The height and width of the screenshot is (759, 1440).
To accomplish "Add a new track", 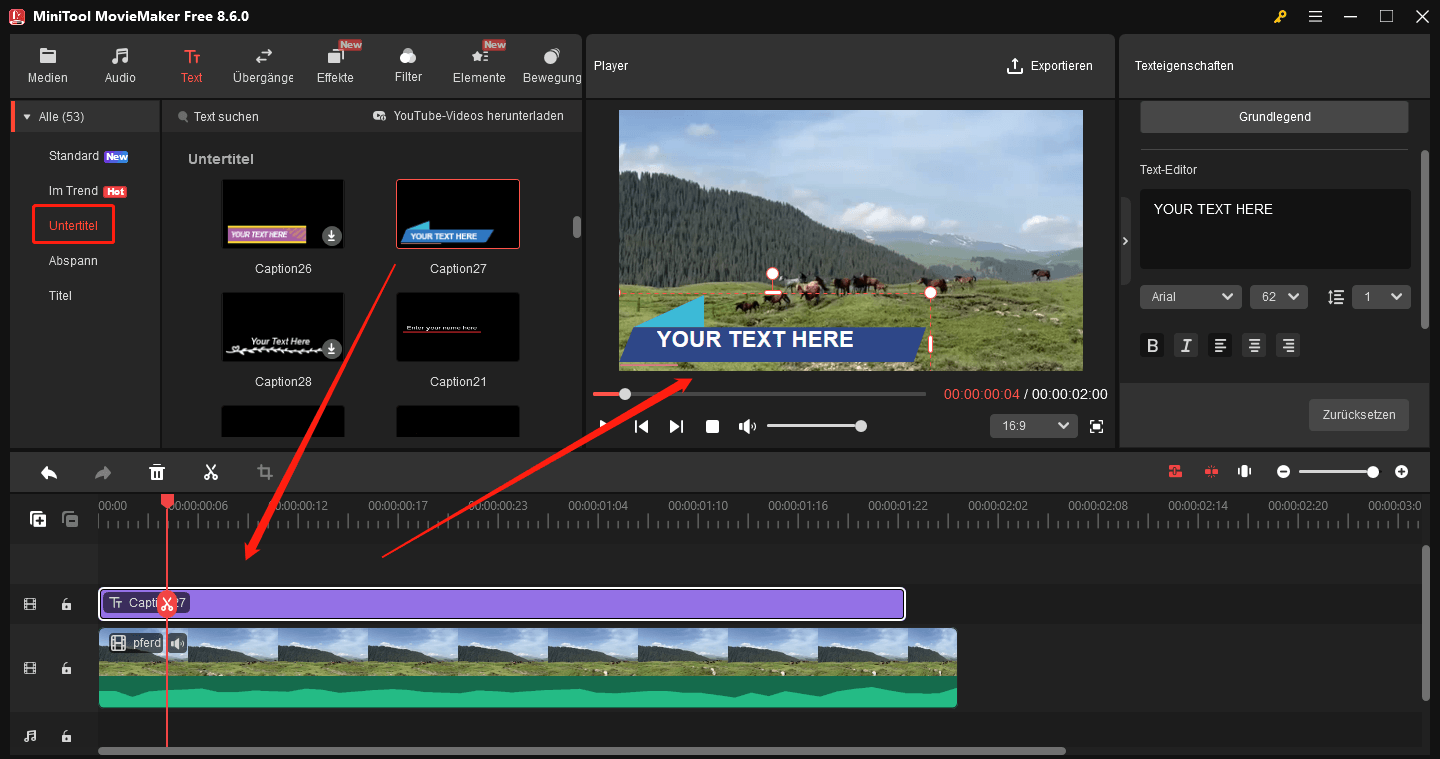I will 38,519.
